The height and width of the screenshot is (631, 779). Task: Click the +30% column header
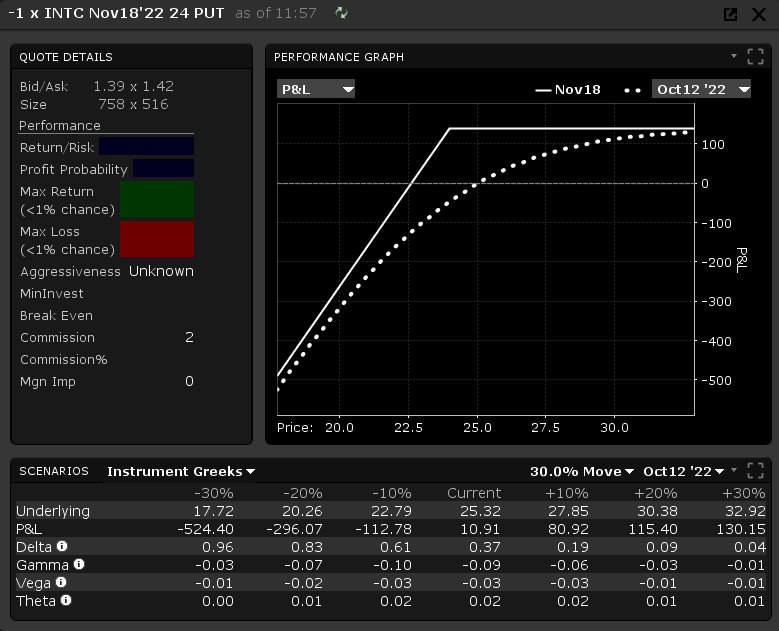click(x=743, y=493)
